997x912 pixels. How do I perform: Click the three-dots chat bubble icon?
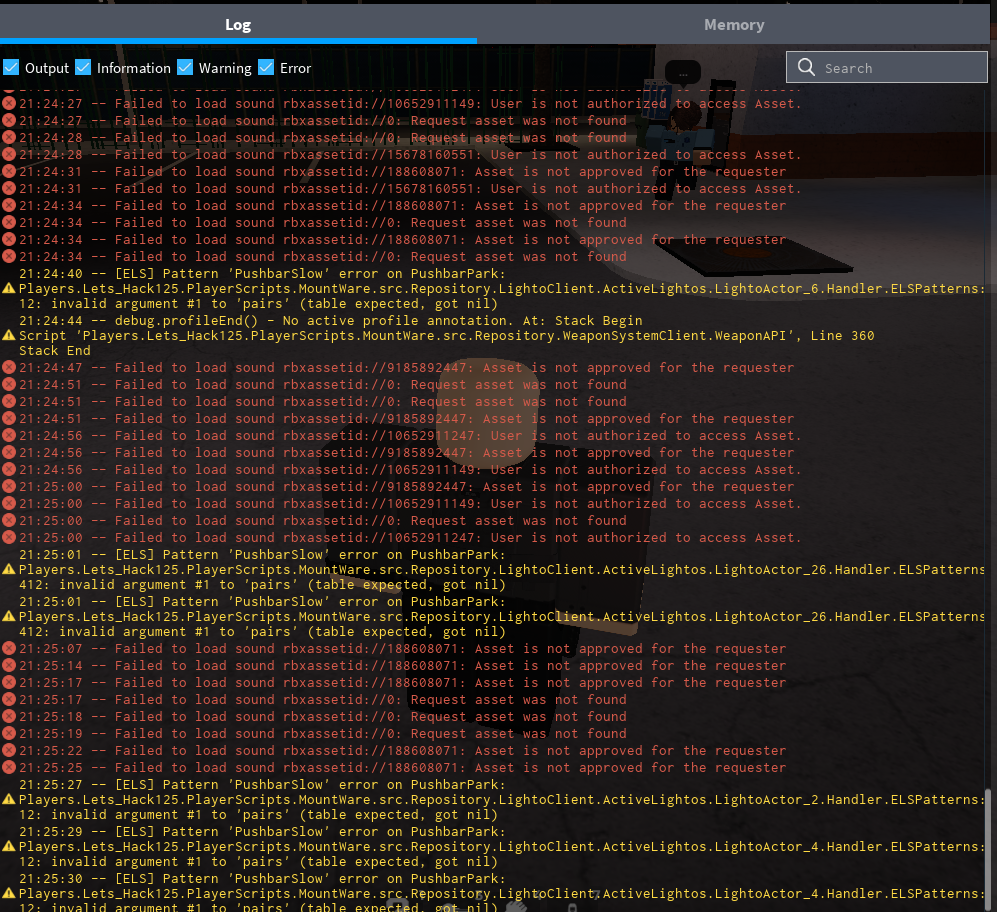click(684, 73)
